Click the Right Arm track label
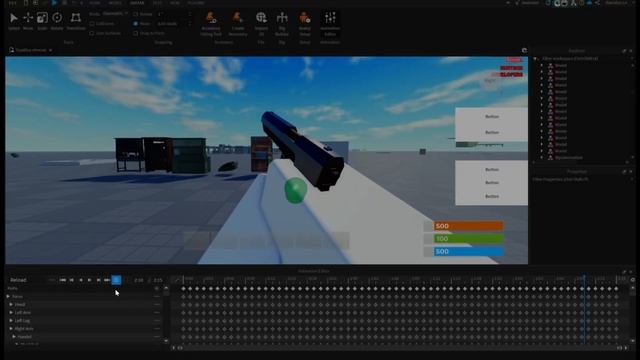The image size is (640, 360). click(24, 329)
